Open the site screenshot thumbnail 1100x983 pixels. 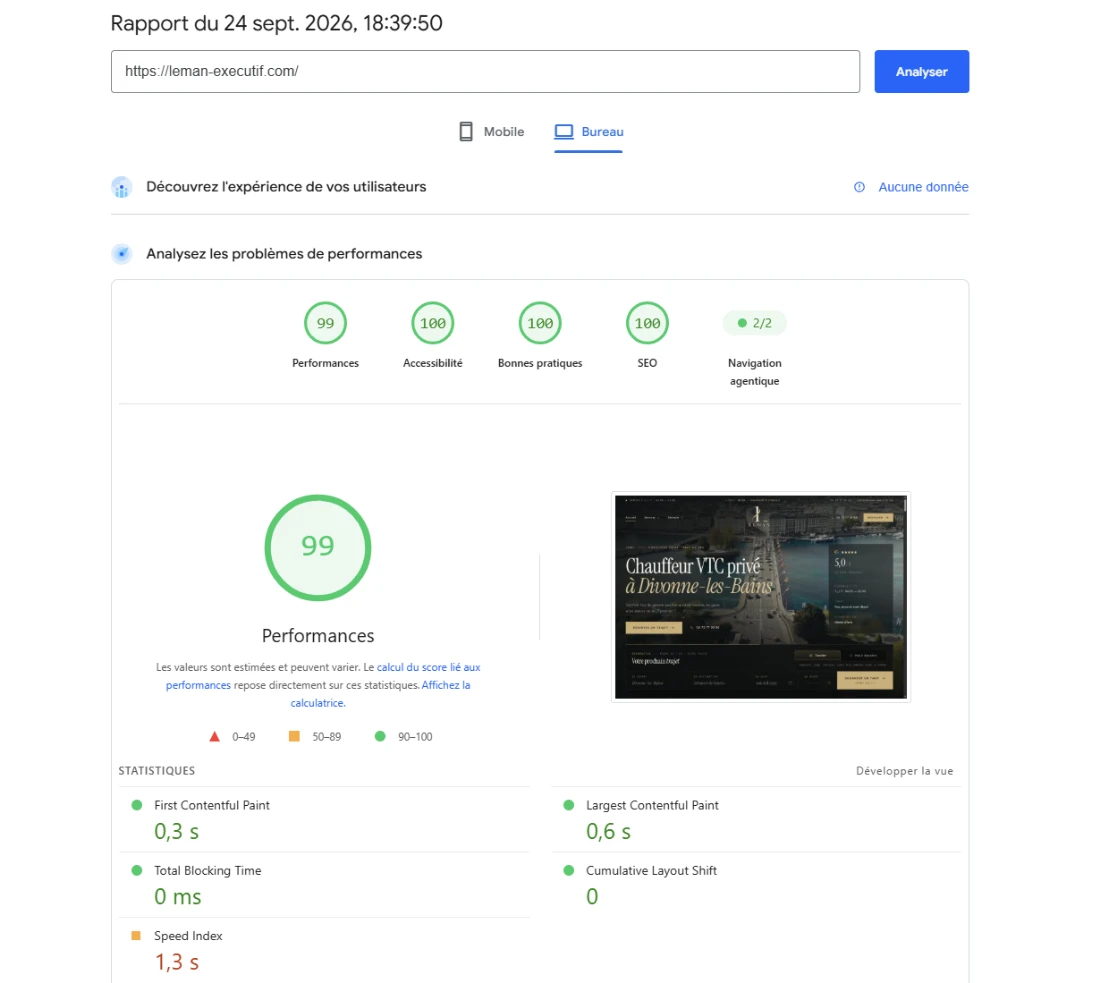[760, 597]
